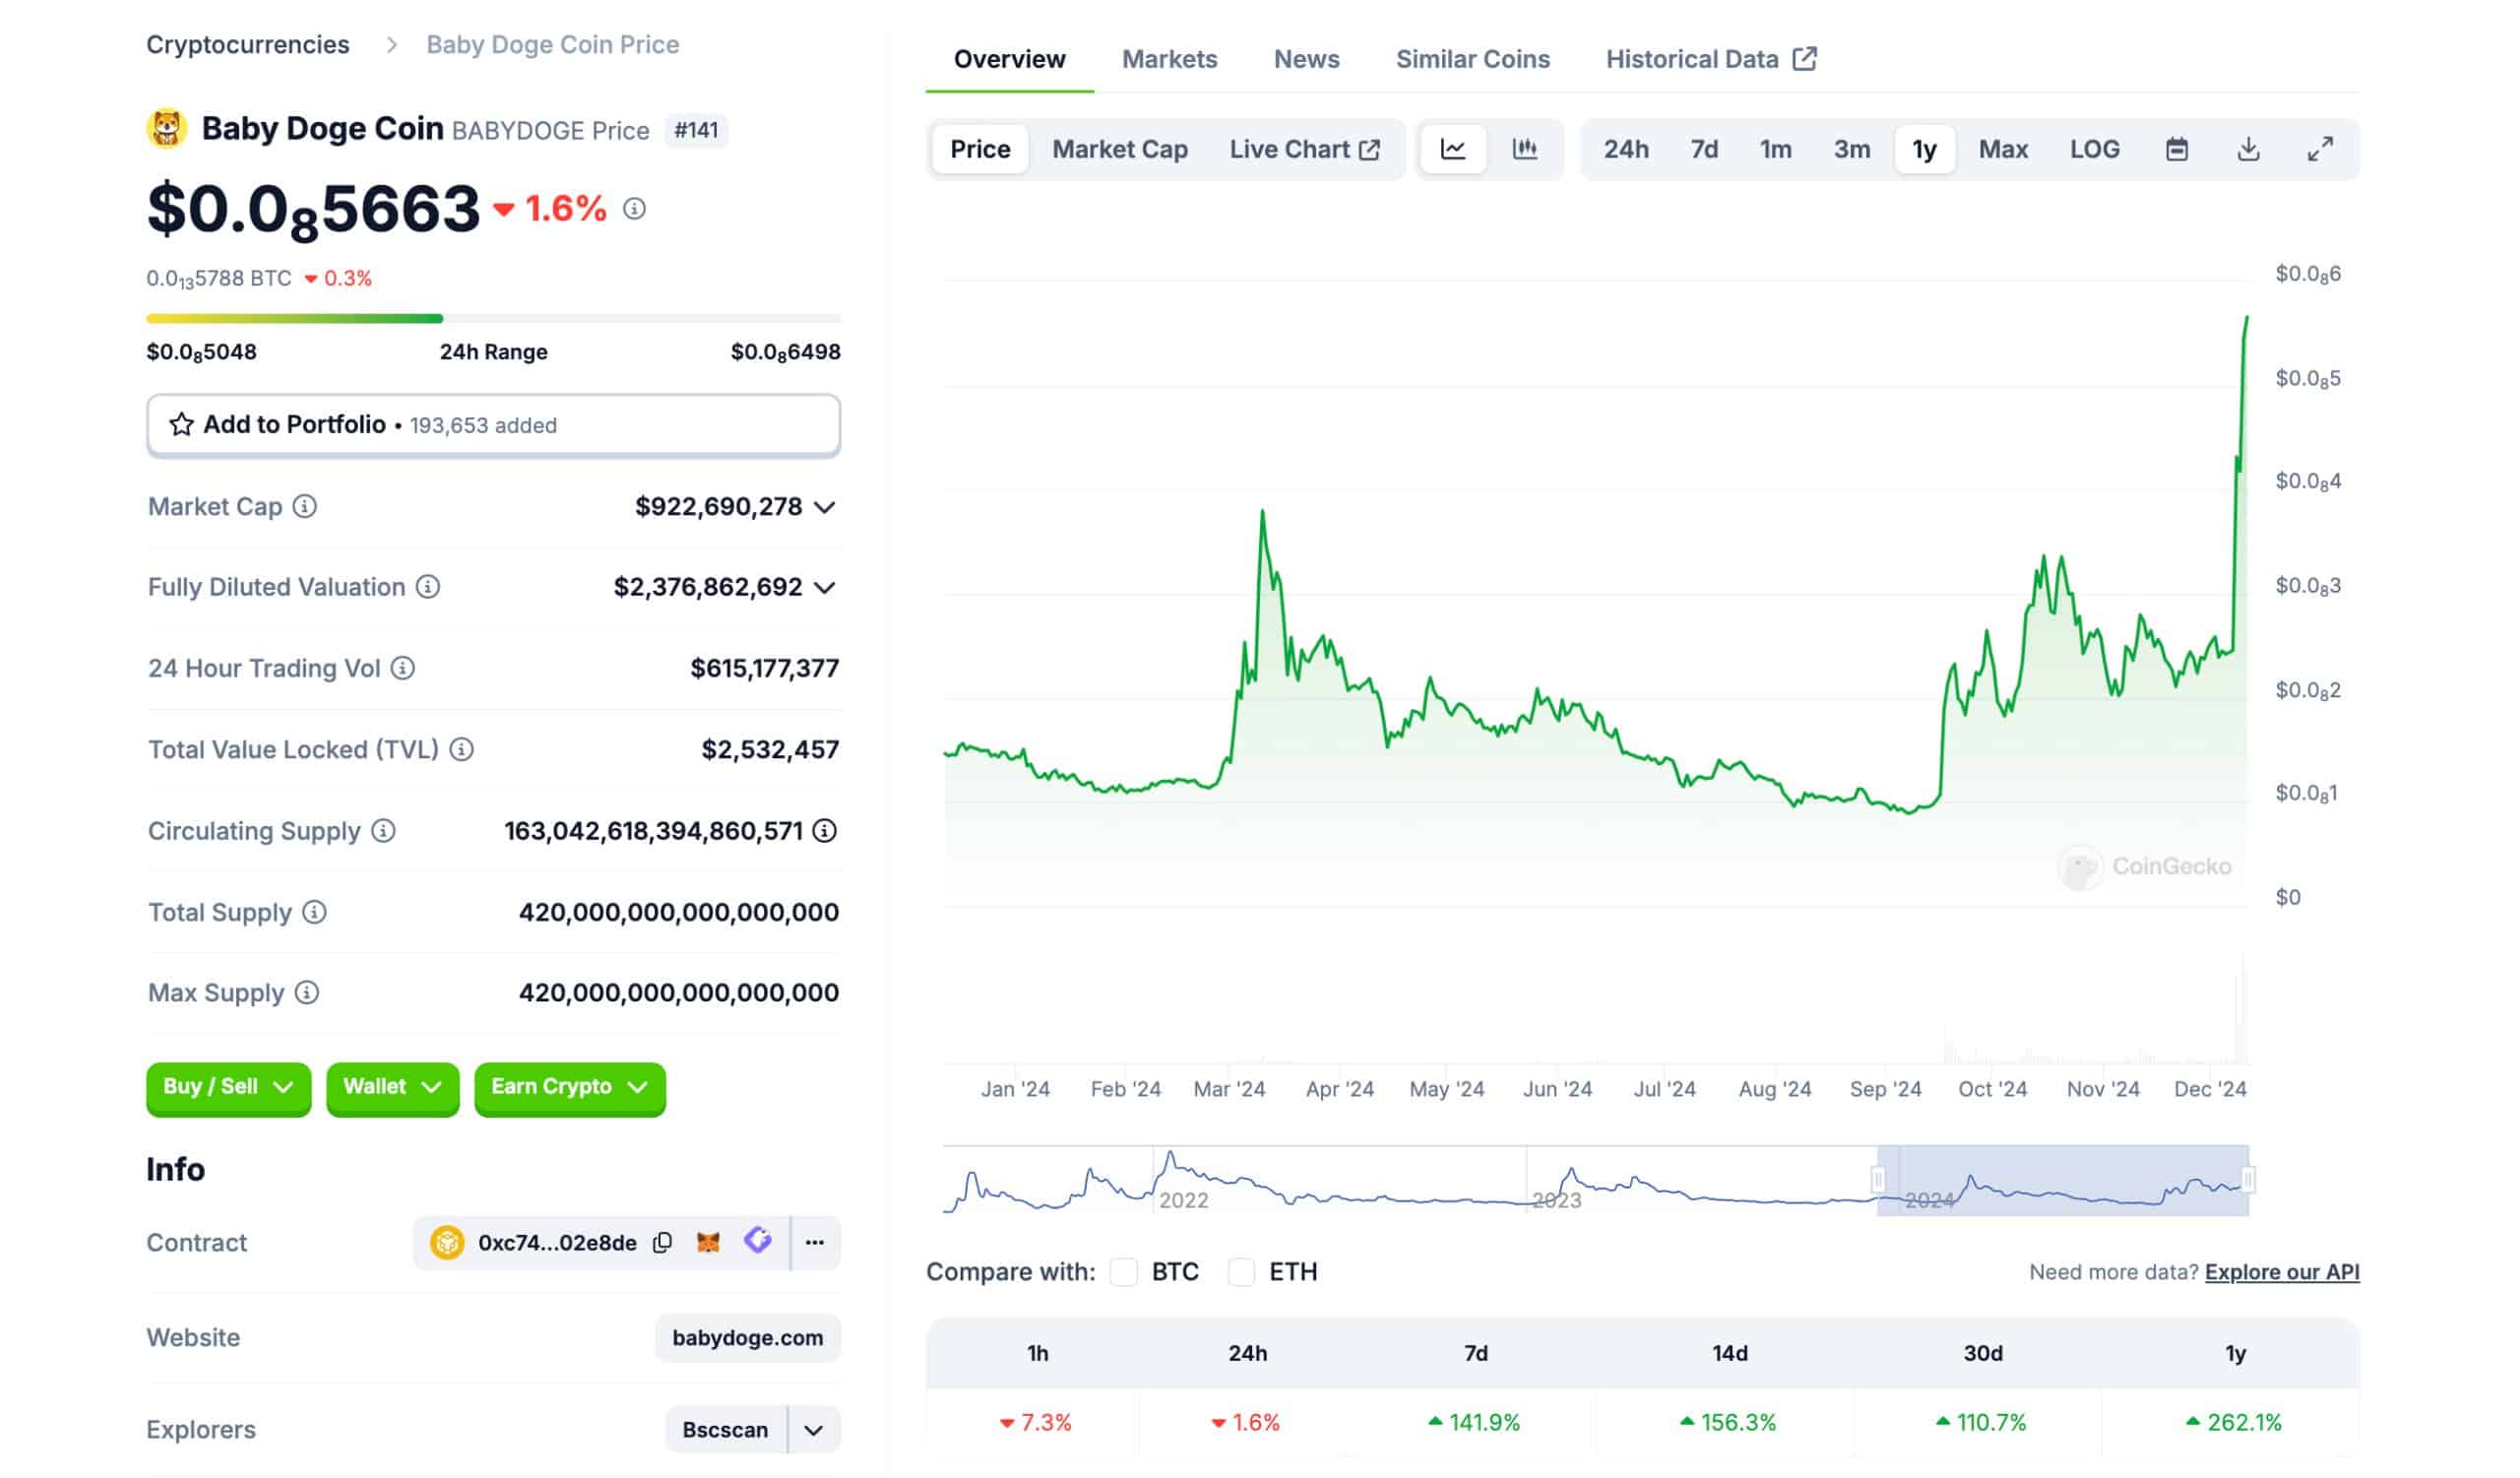The height and width of the screenshot is (1478, 2520).
Task: Open the Similar Coins tab
Action: (1472, 59)
